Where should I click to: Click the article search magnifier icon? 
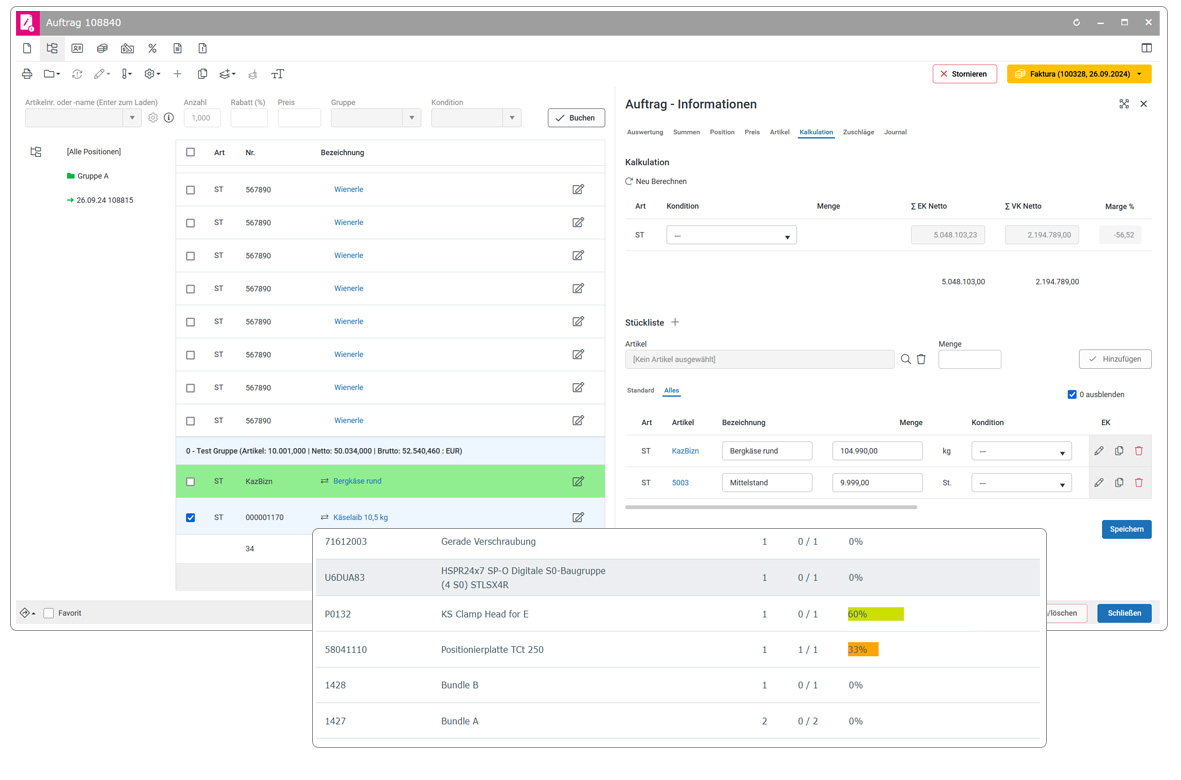point(905,359)
